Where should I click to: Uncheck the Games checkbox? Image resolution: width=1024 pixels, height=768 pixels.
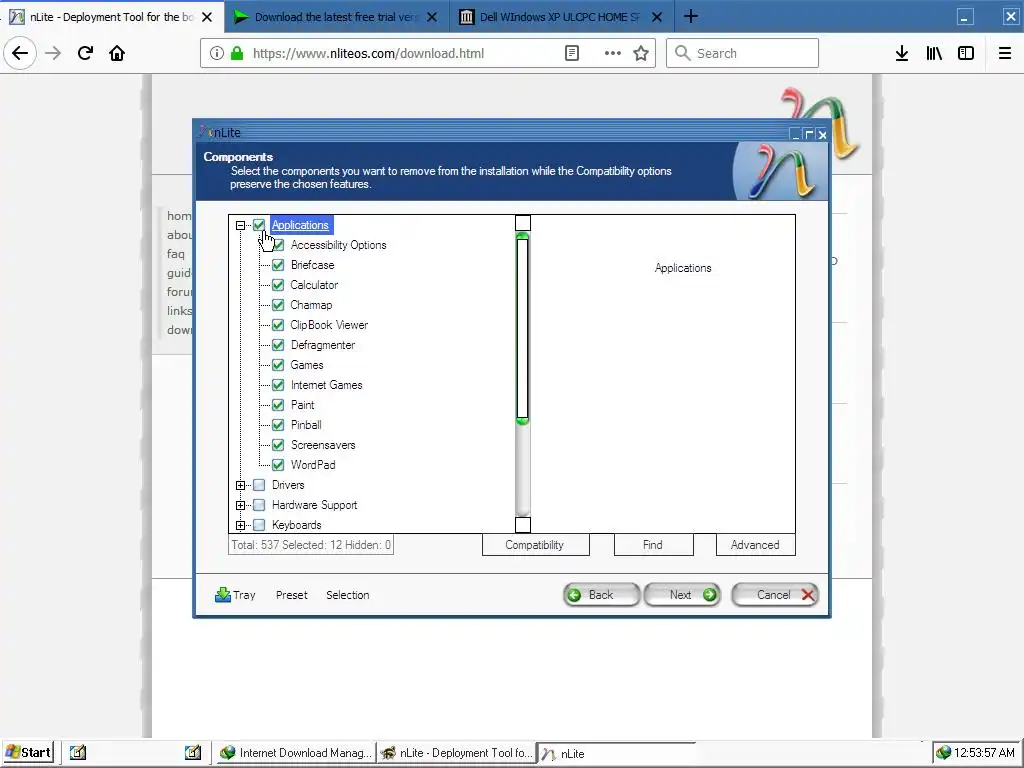click(x=278, y=365)
